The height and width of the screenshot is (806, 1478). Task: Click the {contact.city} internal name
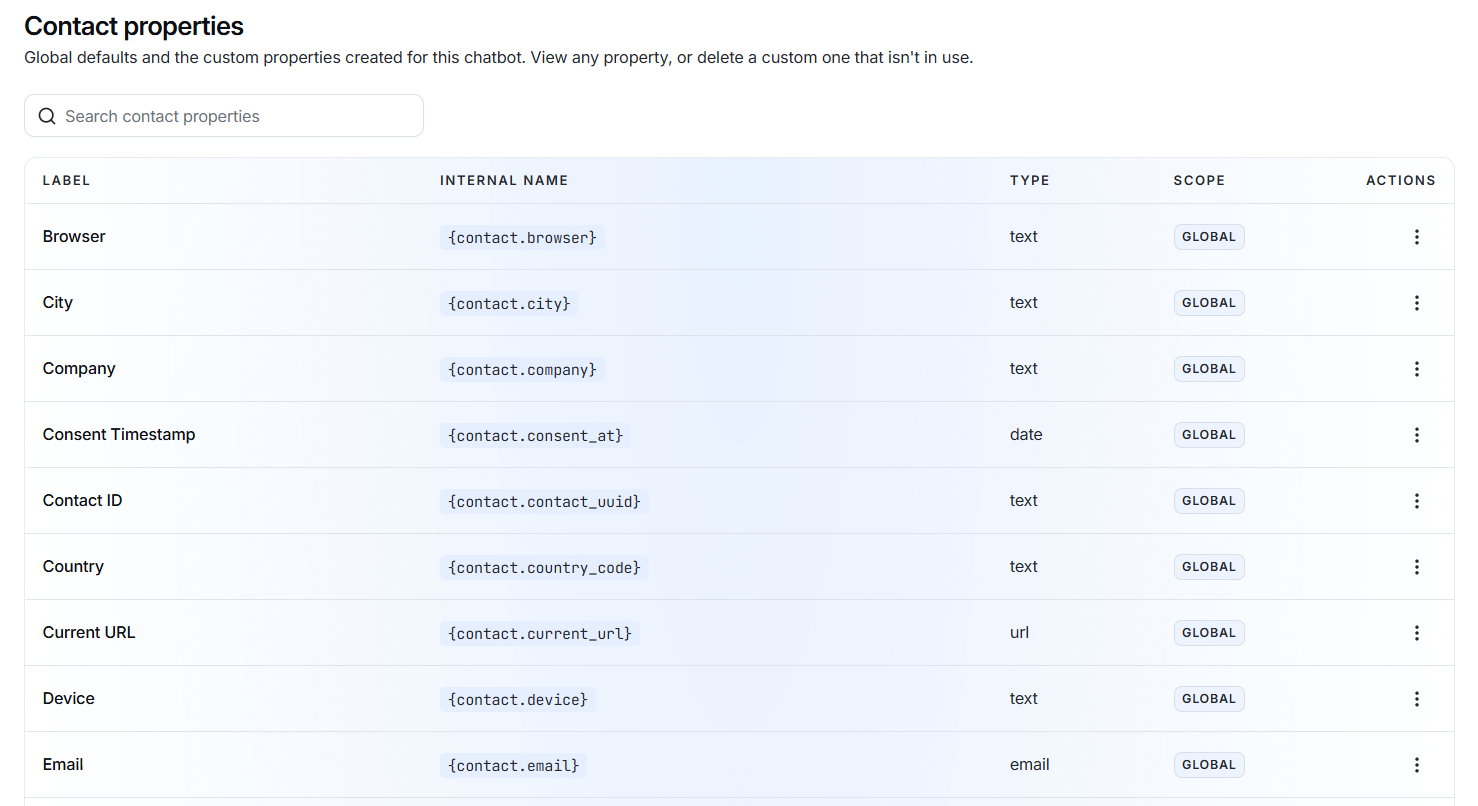(x=509, y=303)
